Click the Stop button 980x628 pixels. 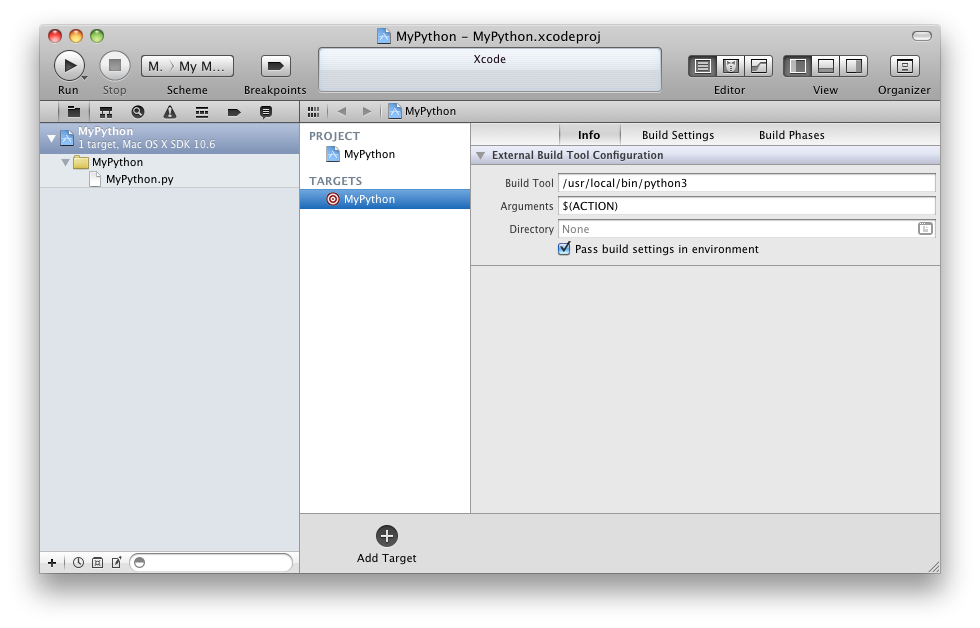(x=115, y=66)
